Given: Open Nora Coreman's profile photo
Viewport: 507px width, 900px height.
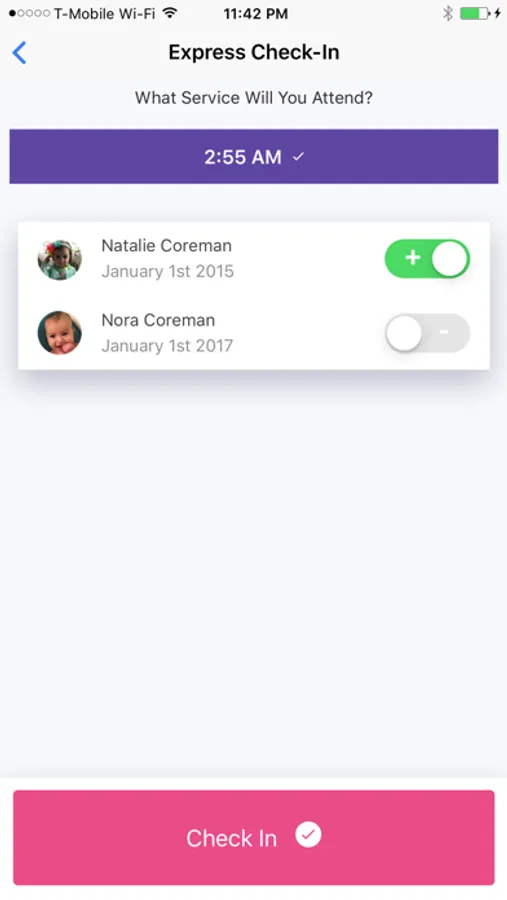Looking at the screenshot, I should point(60,333).
